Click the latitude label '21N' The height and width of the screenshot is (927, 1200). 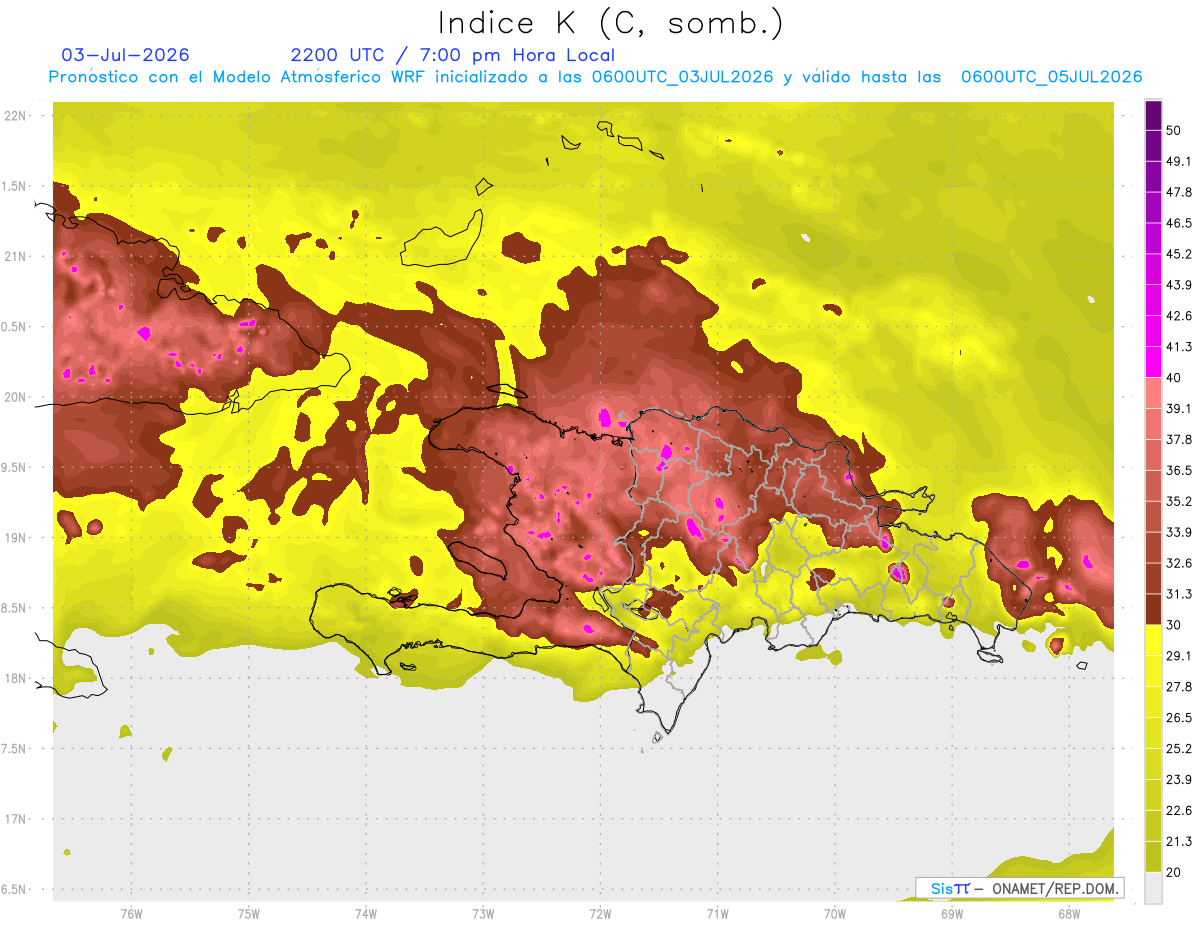click(x=15, y=257)
